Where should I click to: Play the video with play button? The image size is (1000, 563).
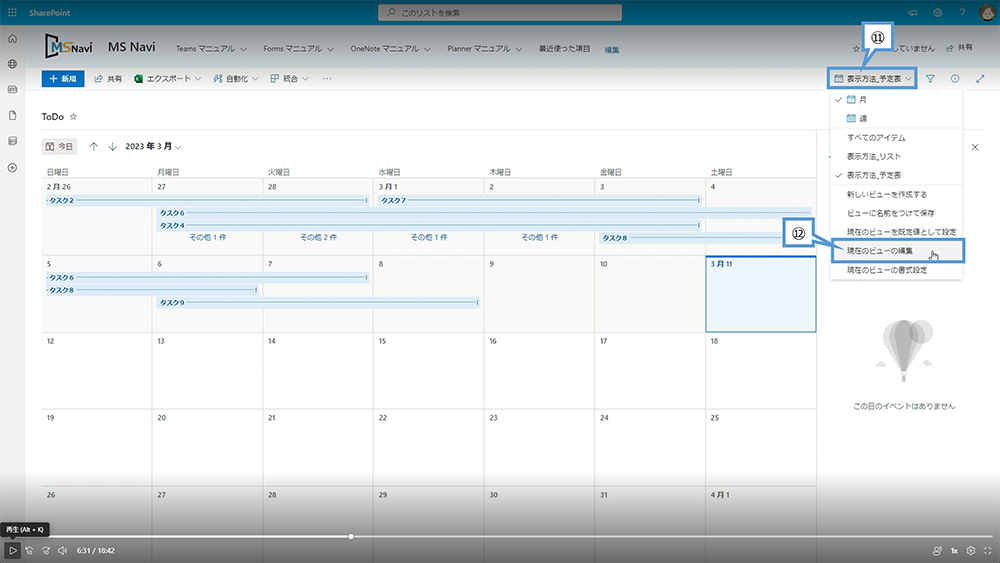click(13, 550)
